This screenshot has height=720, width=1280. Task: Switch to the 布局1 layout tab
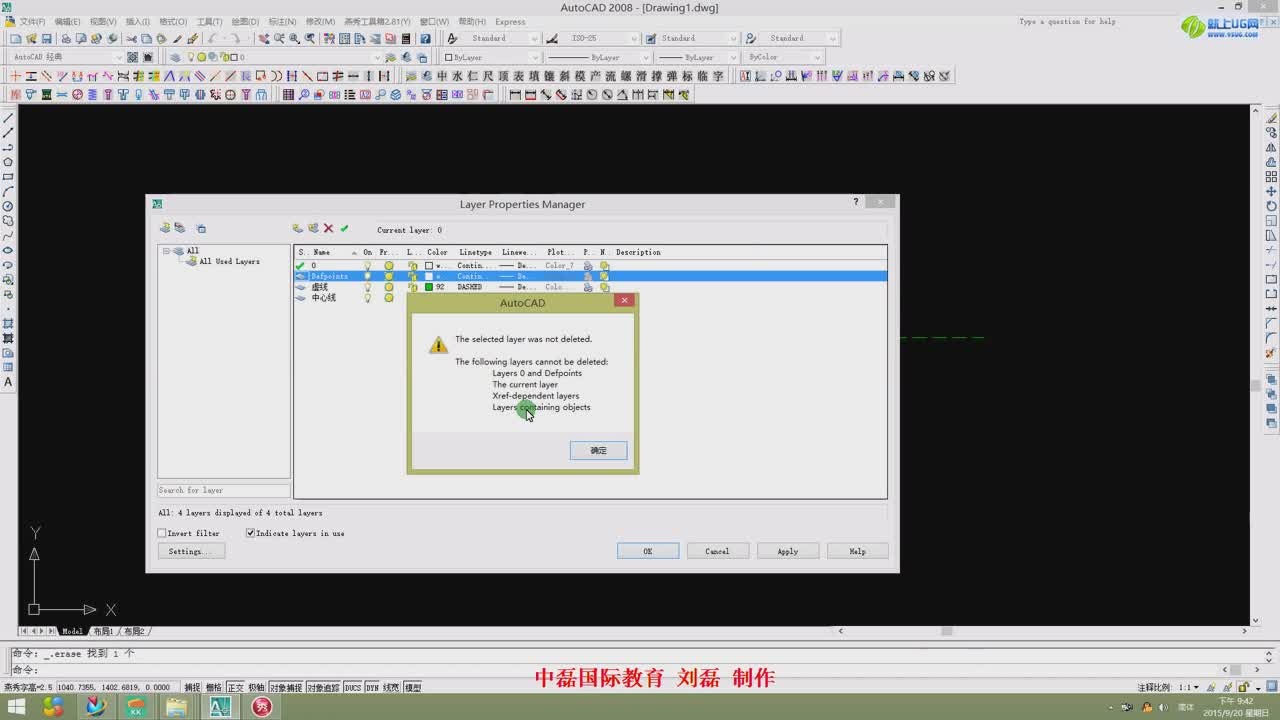(102, 631)
